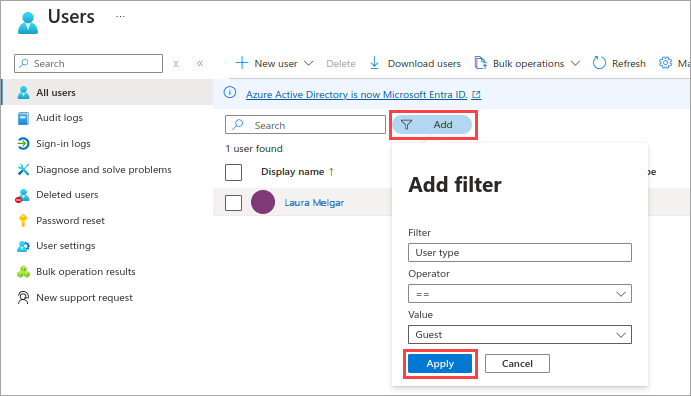Click the '1 user found' text
The image size is (691, 396).
[x=254, y=149]
